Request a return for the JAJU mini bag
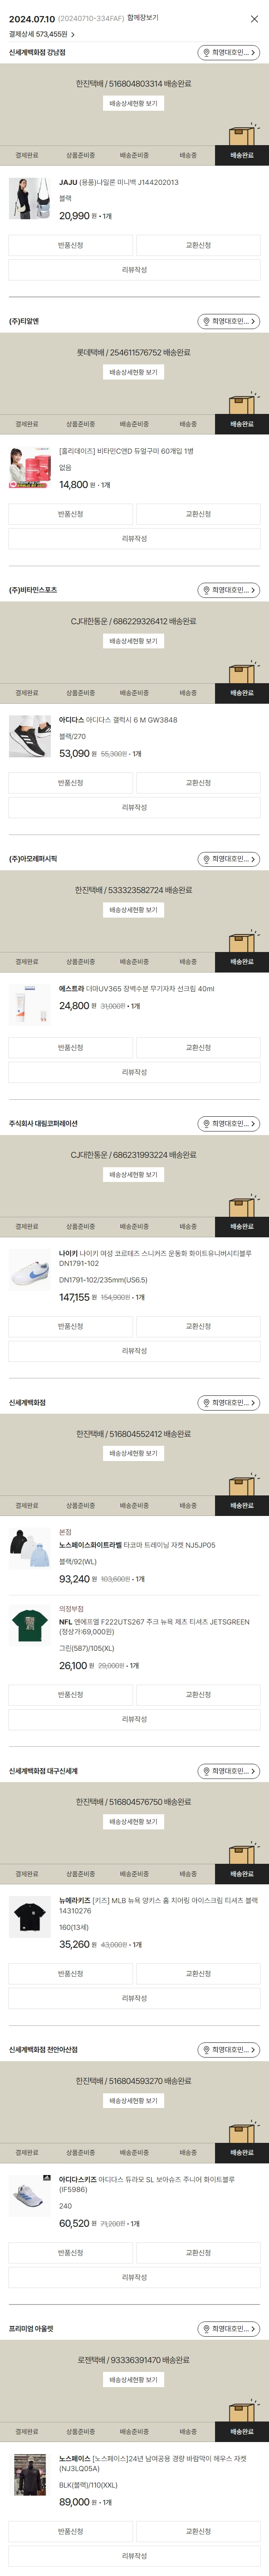Screen dimensions: 269x2576 point(70,245)
